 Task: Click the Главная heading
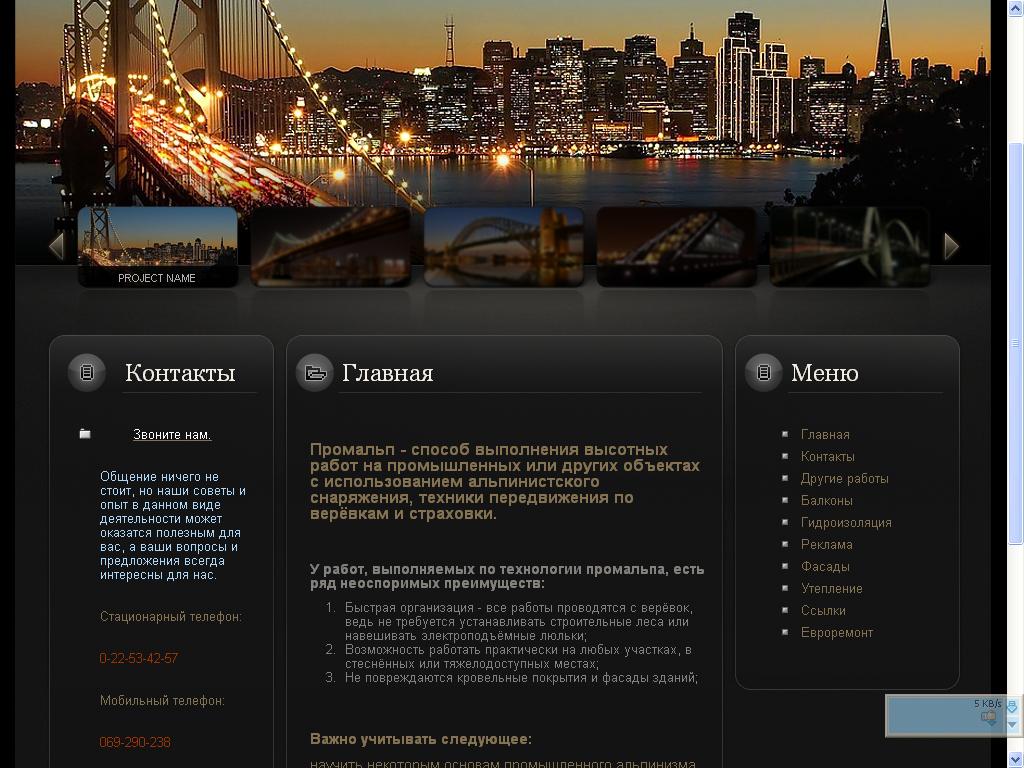[x=387, y=373]
